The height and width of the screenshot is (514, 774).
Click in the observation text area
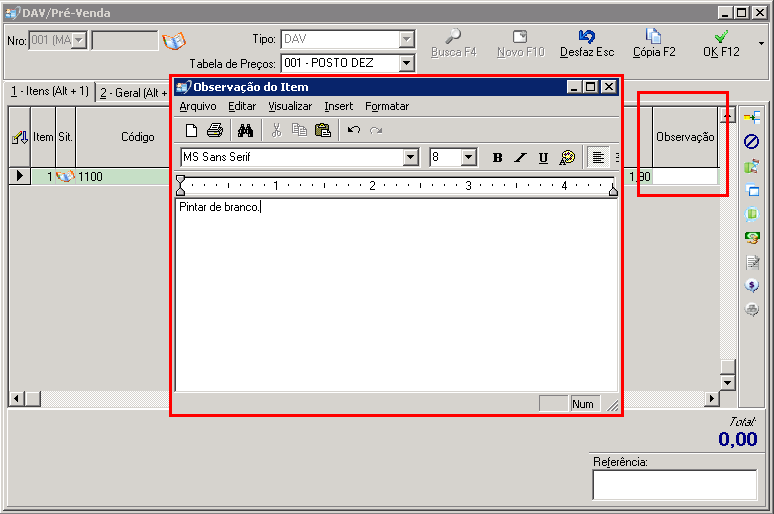(x=396, y=295)
